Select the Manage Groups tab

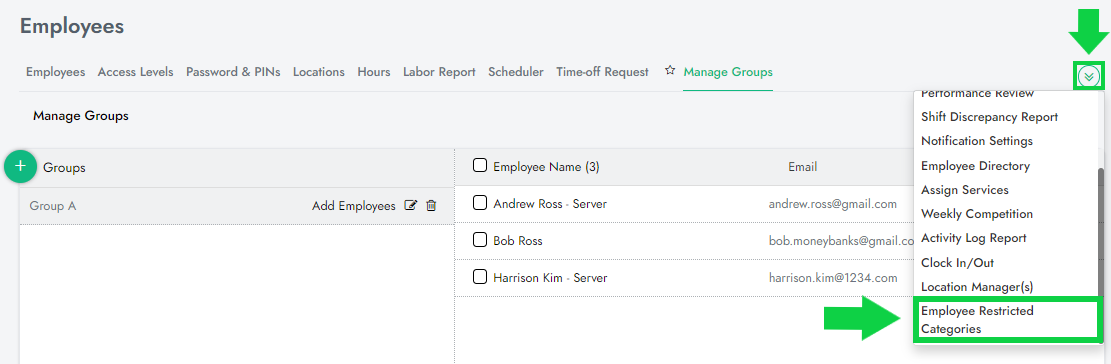tap(728, 72)
